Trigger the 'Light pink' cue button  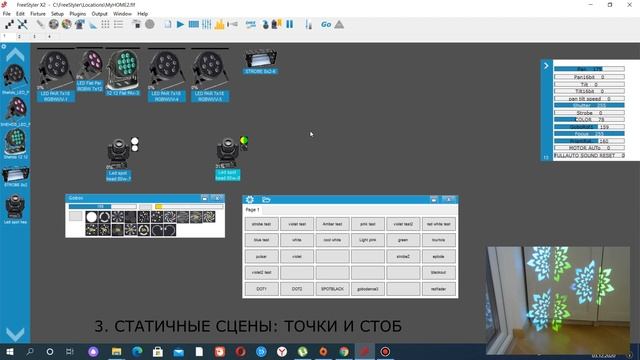coord(367,240)
